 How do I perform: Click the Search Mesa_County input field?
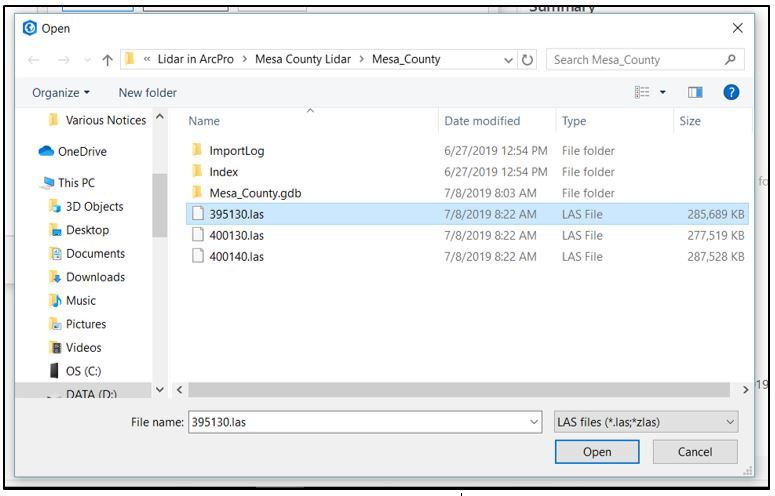point(634,60)
